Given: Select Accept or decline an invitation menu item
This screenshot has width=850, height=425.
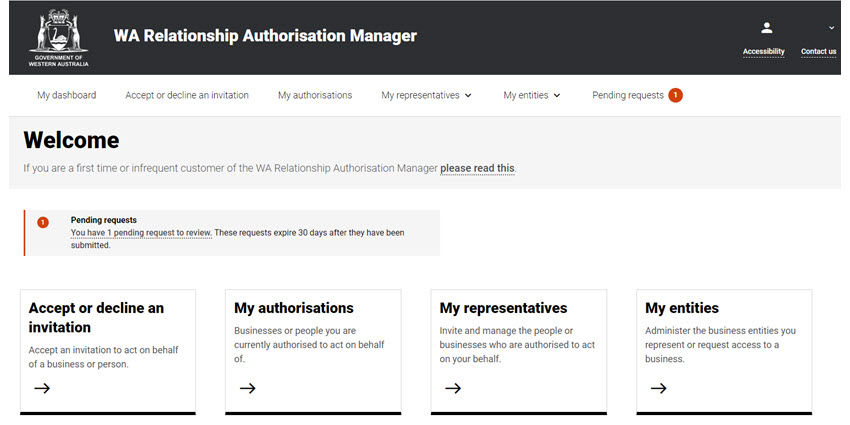Looking at the screenshot, I should click(x=187, y=95).
